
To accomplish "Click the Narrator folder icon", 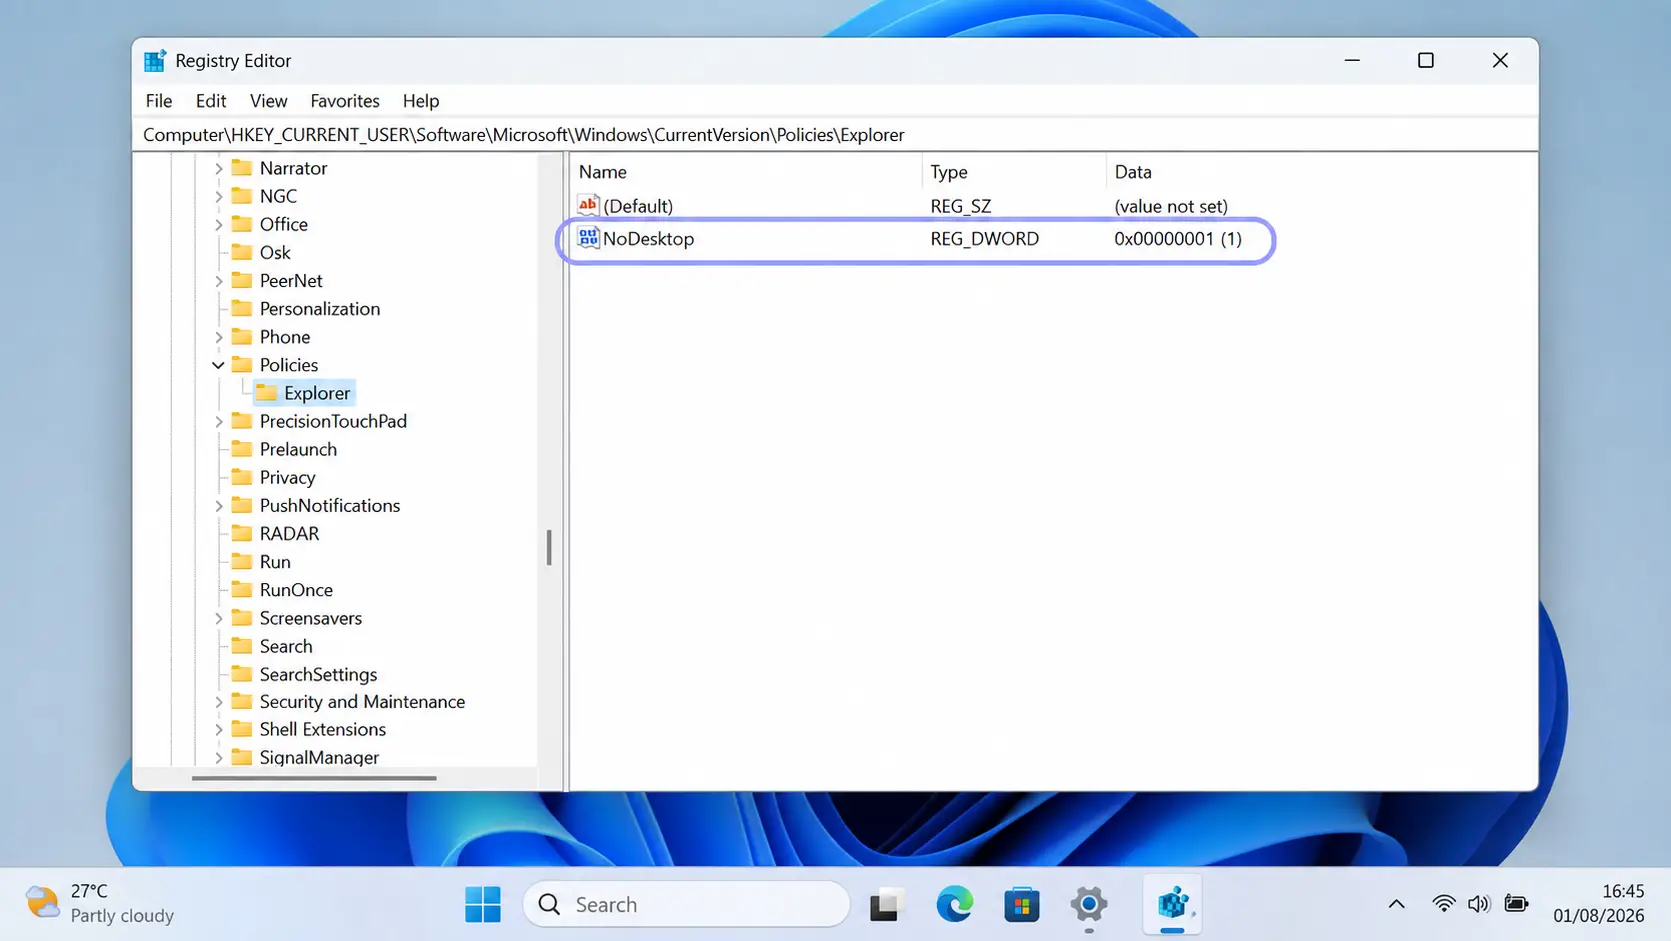I will coord(242,168).
